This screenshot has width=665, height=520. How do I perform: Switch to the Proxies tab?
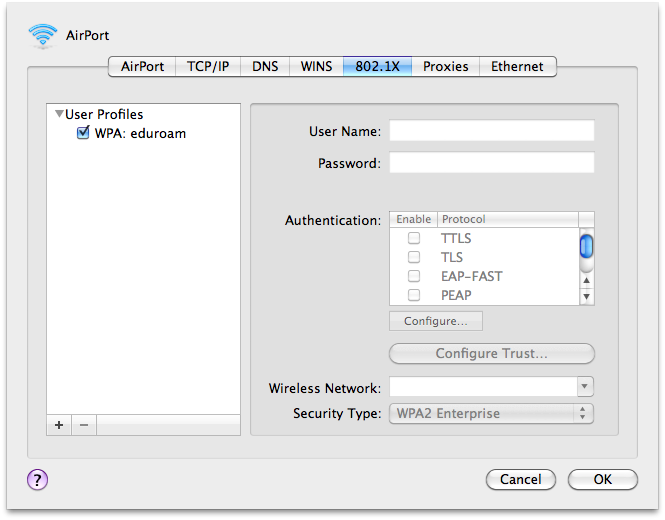[x=446, y=67]
